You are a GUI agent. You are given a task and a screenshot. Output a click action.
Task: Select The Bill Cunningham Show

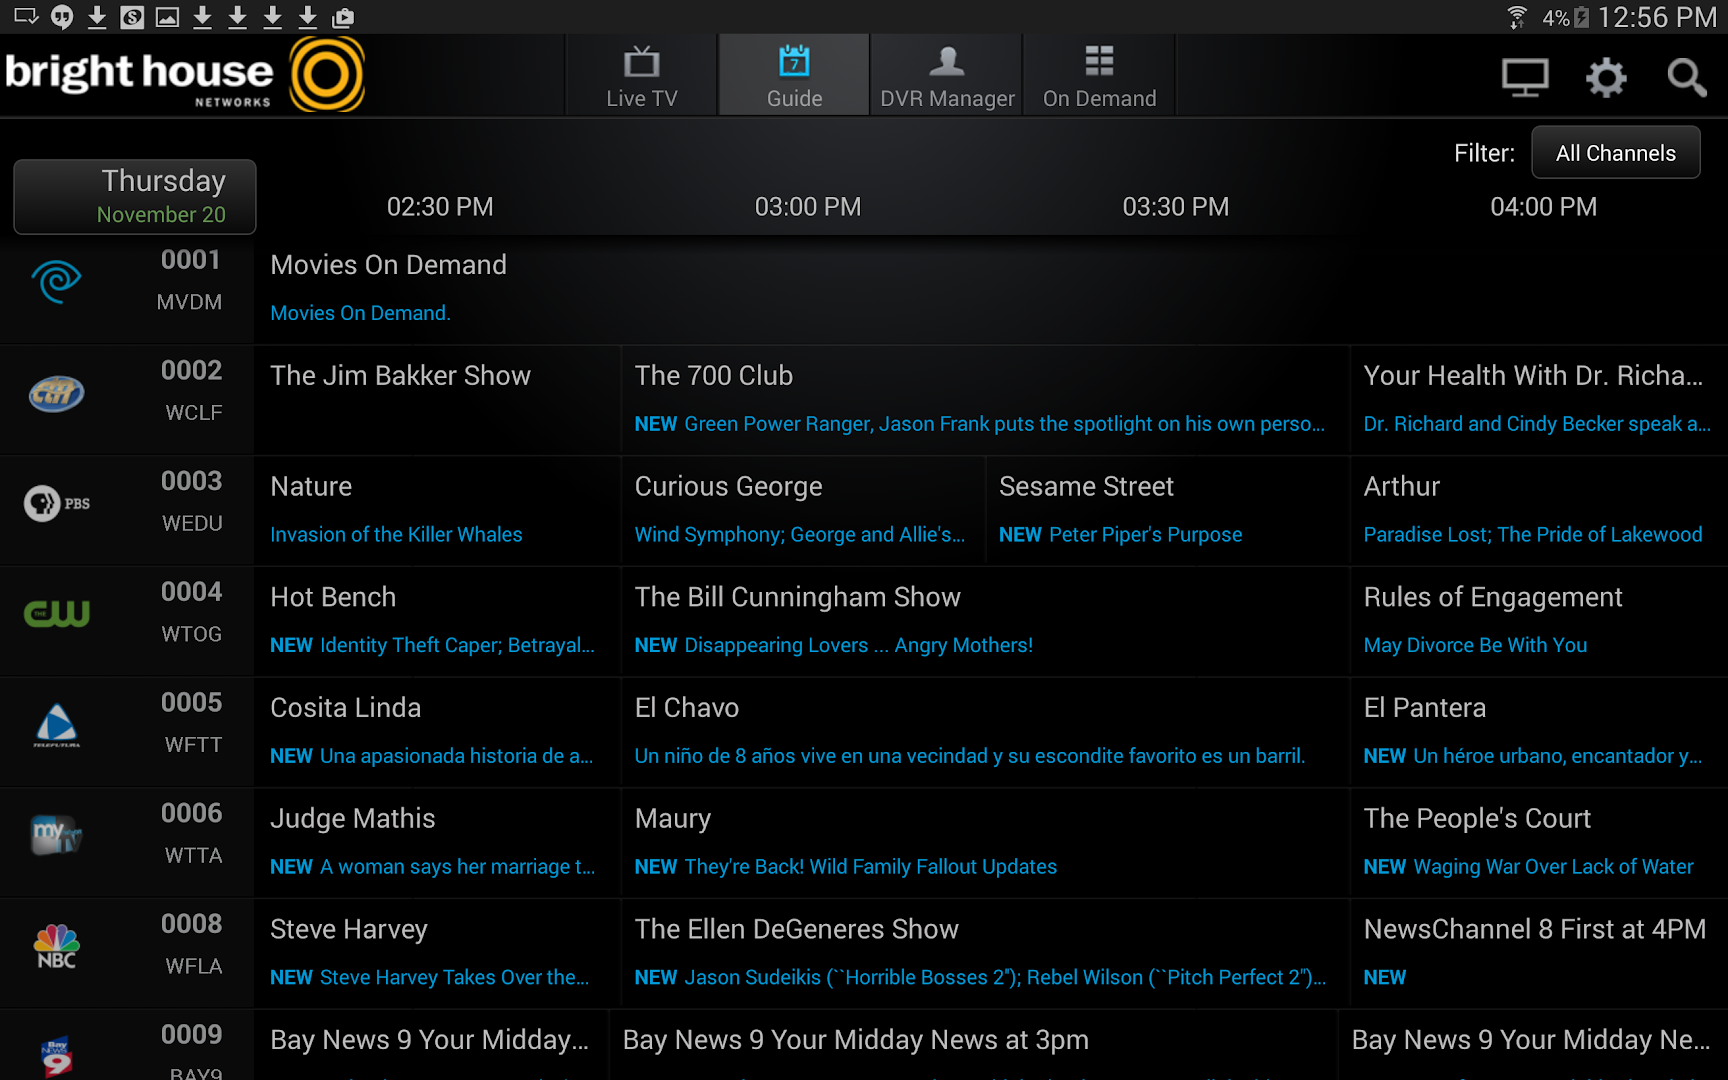985,622
